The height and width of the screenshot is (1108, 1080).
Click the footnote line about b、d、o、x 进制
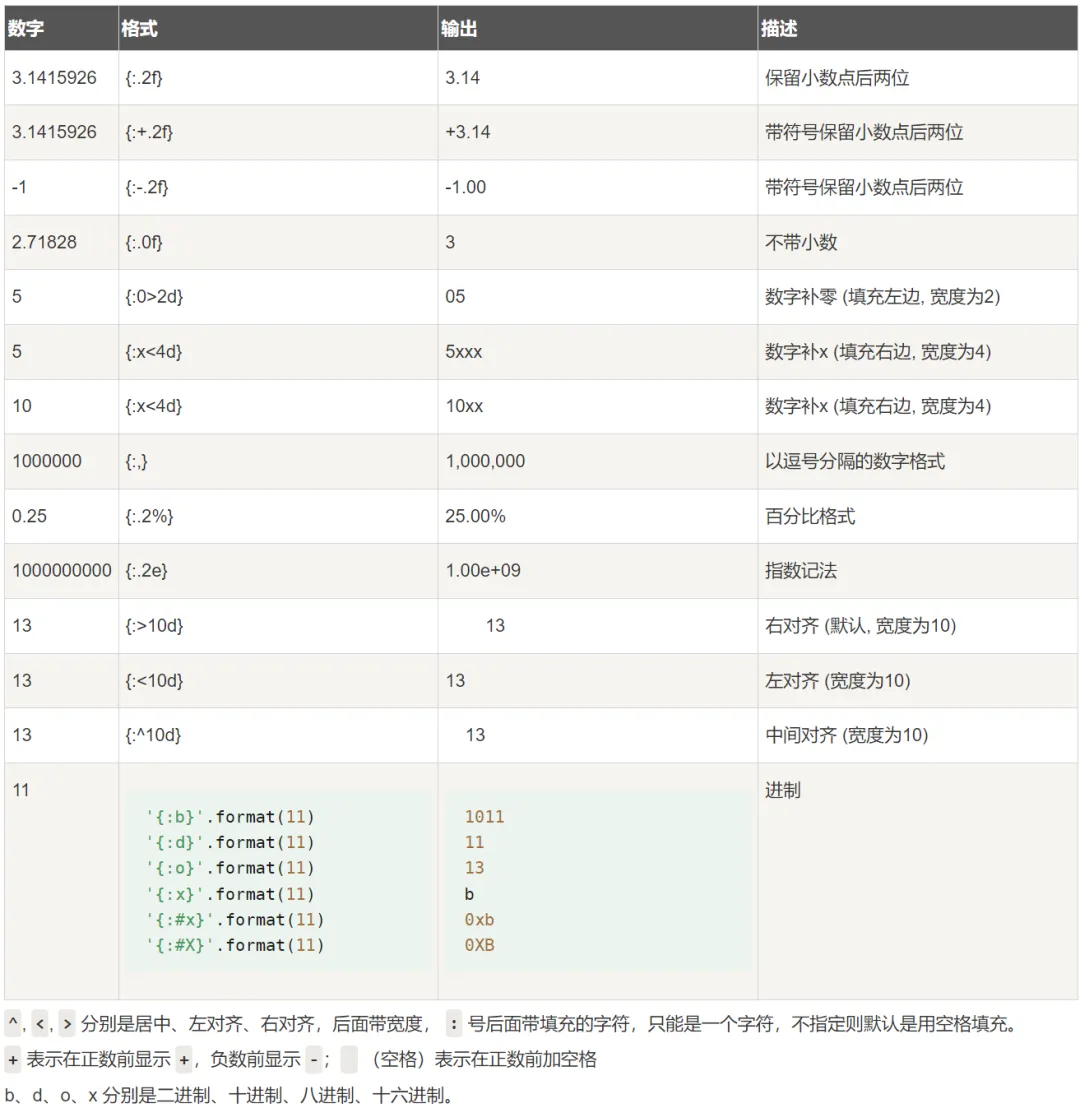(x=228, y=1096)
